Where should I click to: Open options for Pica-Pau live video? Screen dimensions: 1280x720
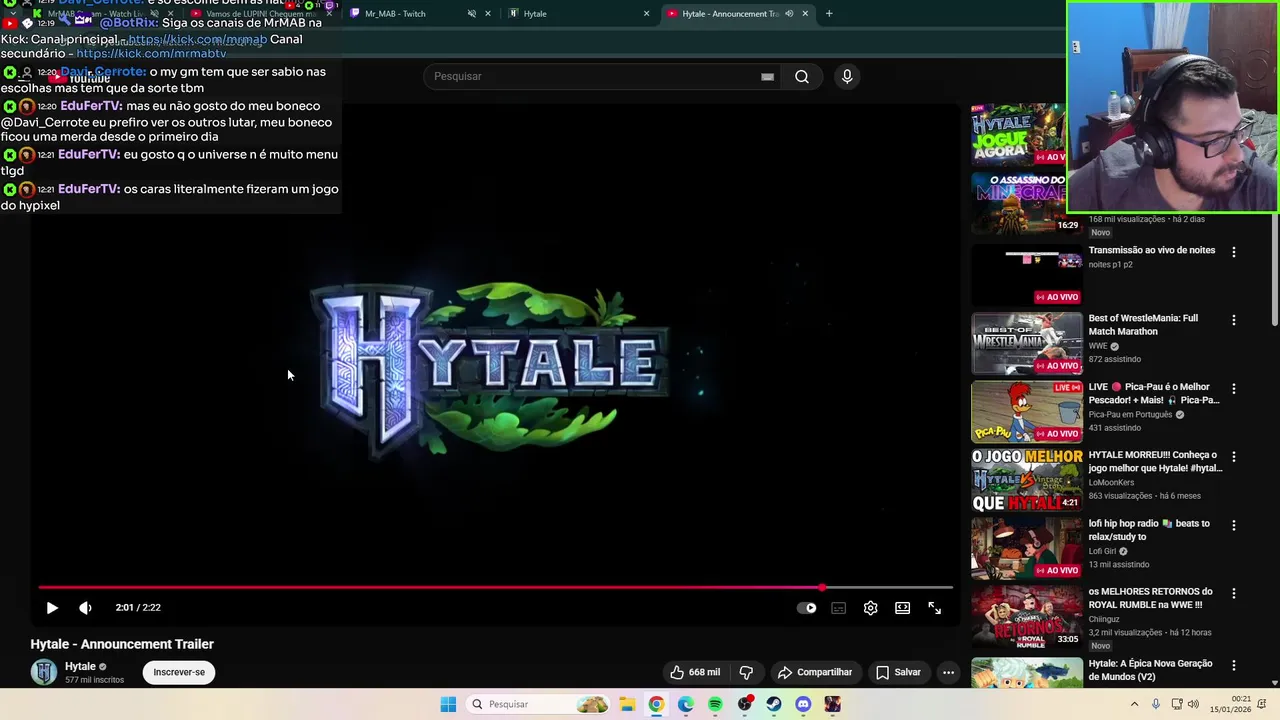click(x=1233, y=388)
